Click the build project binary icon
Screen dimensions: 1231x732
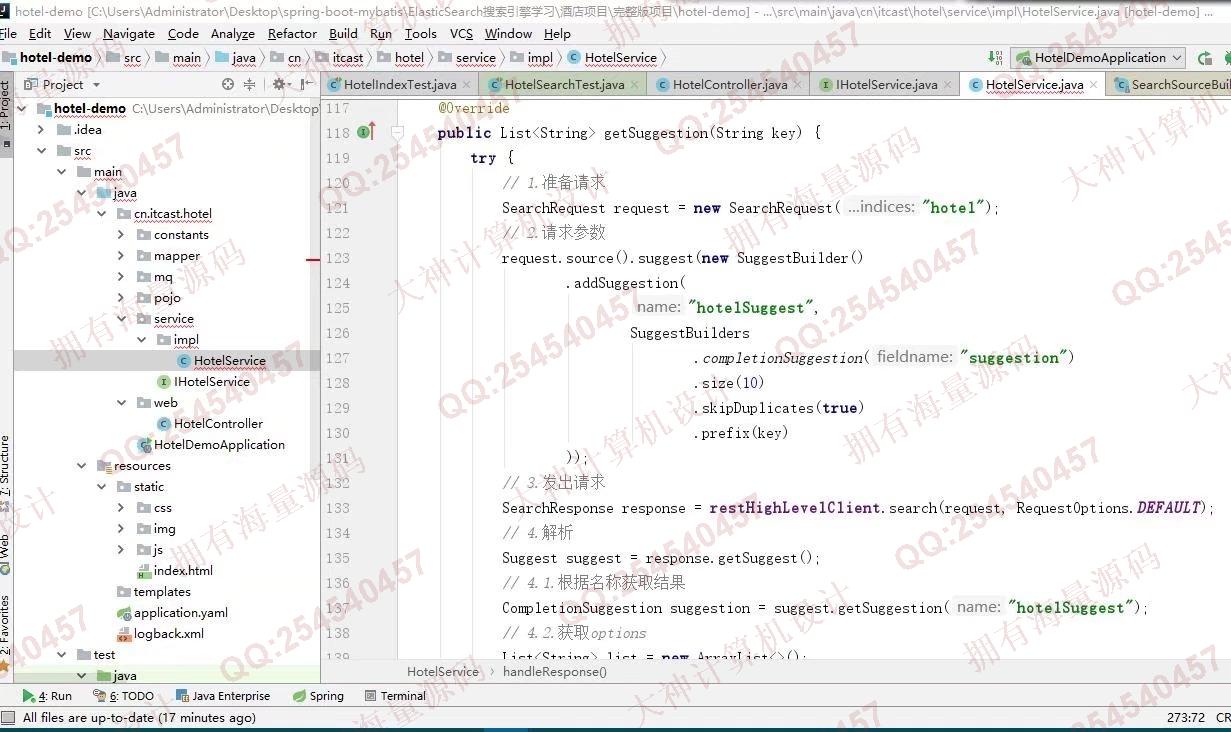(x=995, y=58)
